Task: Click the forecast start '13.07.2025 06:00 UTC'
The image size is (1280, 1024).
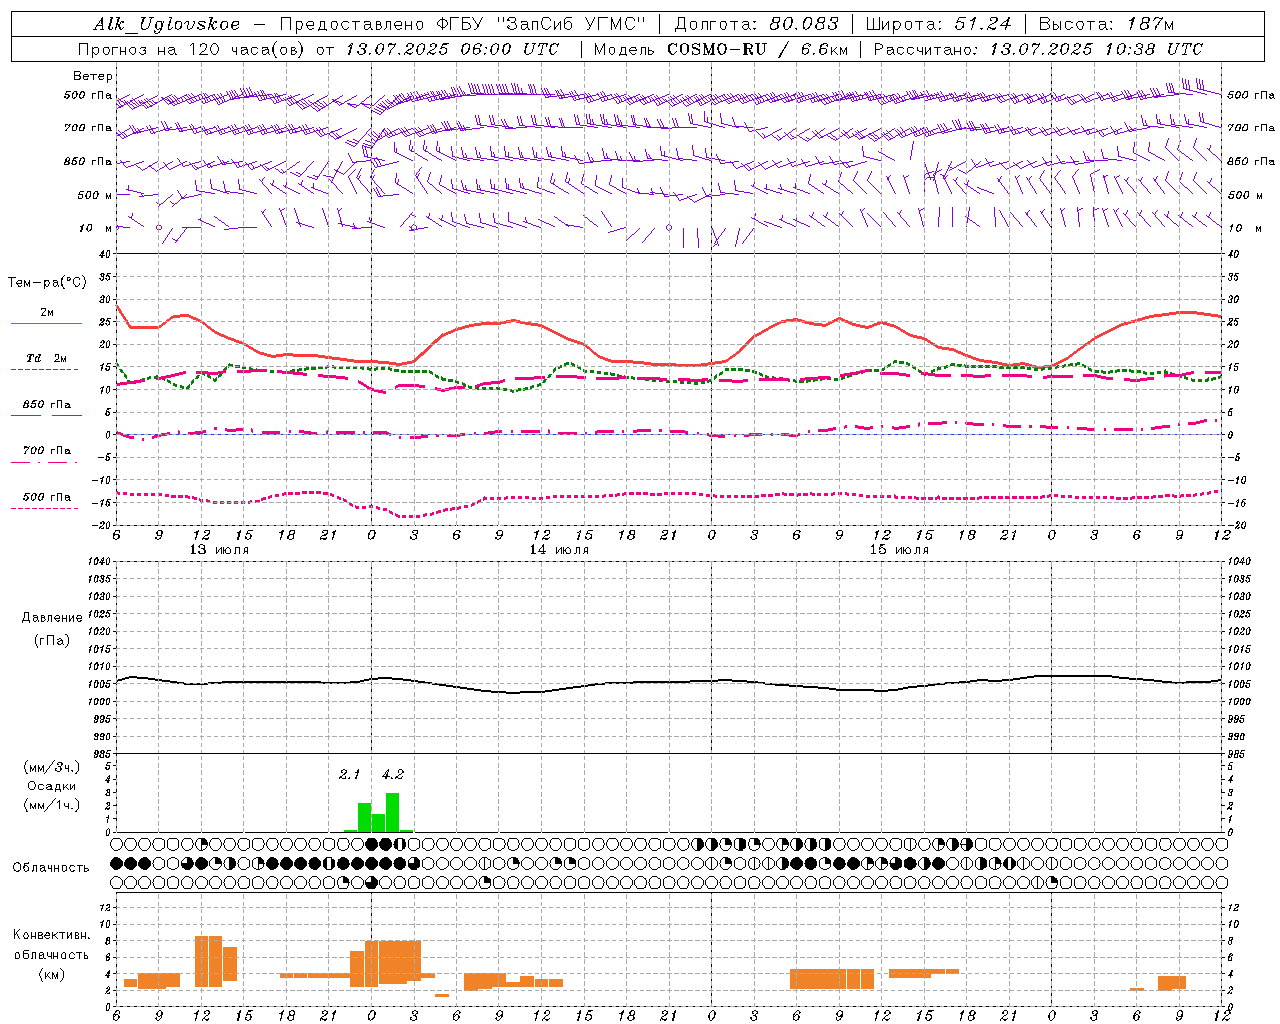Action: (x=452, y=49)
